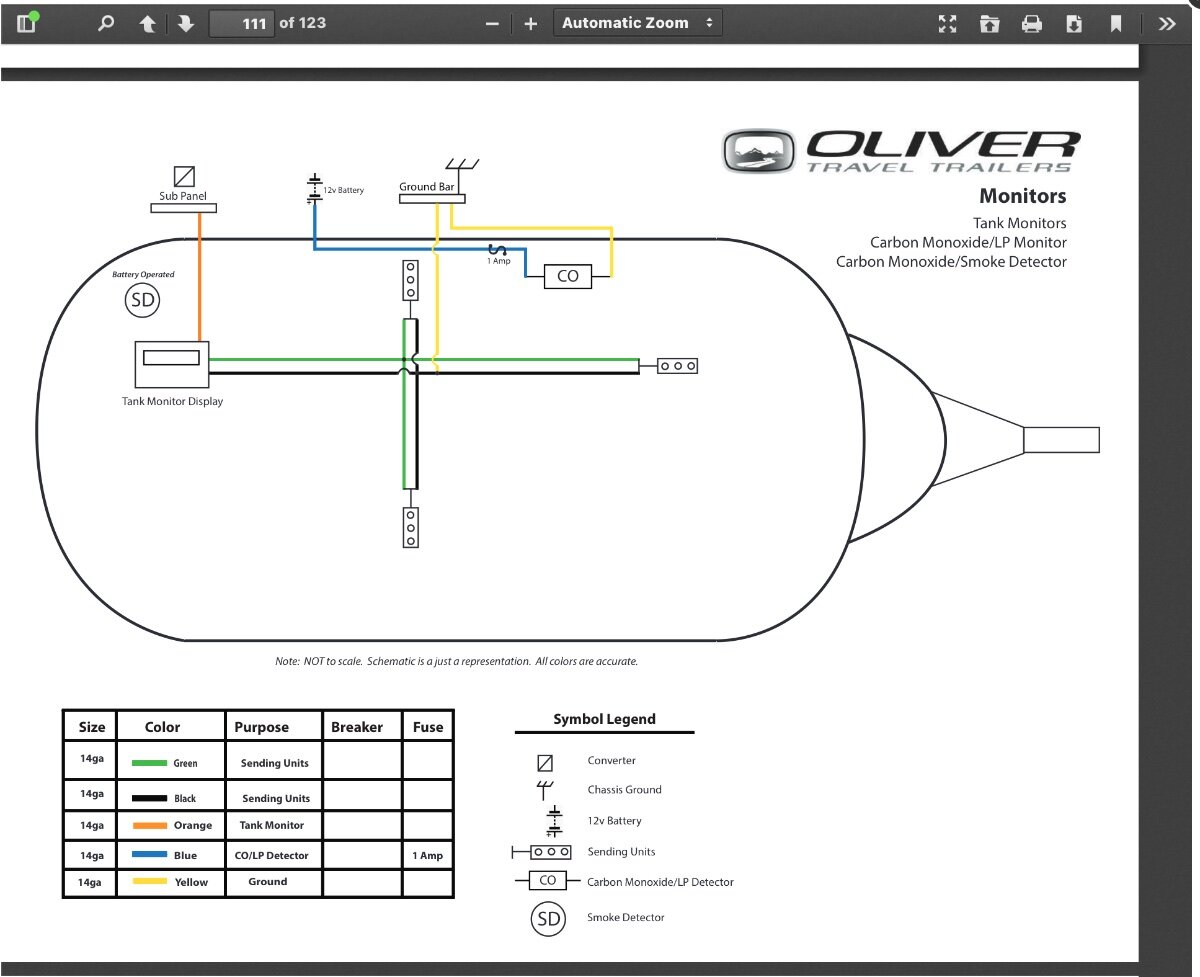Click the Sub Panel label
This screenshot has width=1200, height=977.
coord(183,196)
